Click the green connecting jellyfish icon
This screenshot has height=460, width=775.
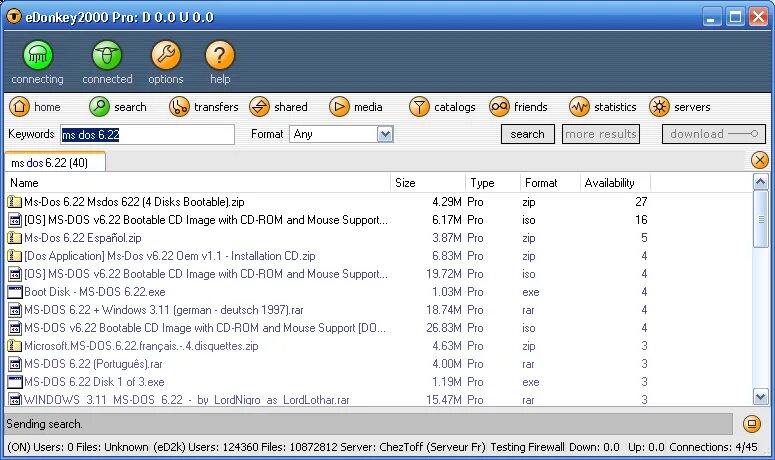(38, 55)
